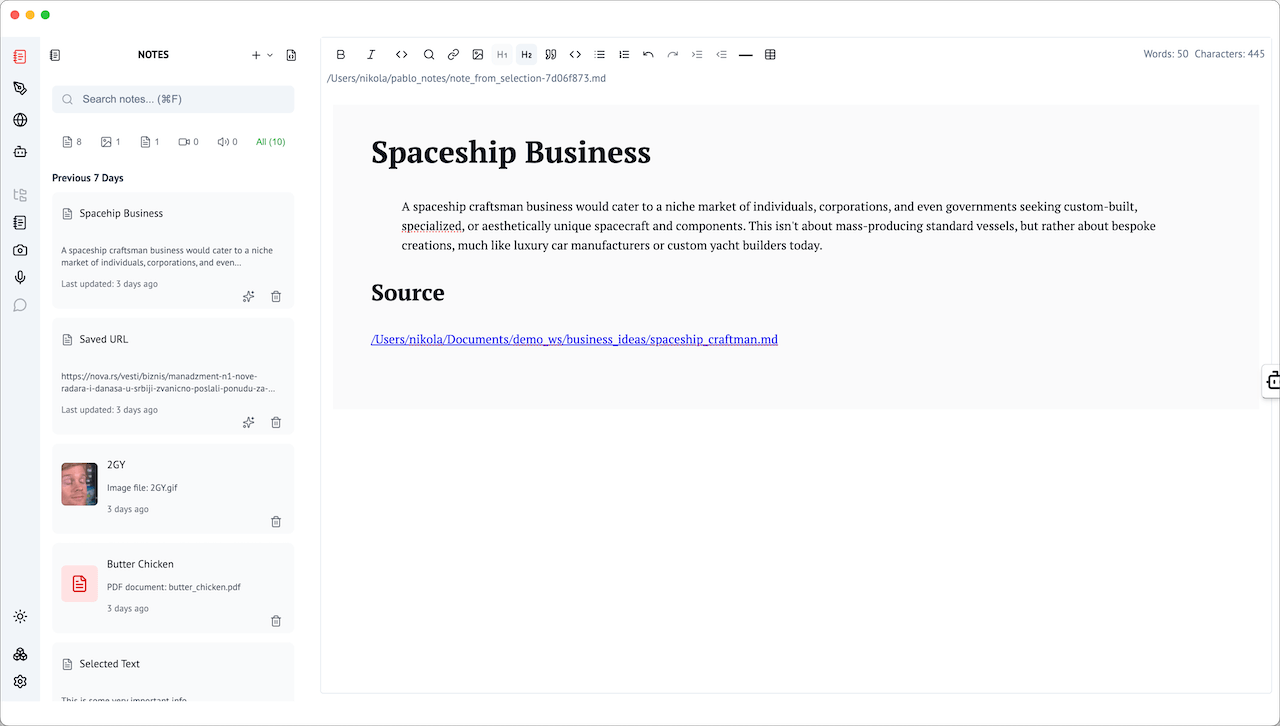The image size is (1280, 726).
Task: Run AI sparkle on Spacehip Business note
Action: (249, 296)
